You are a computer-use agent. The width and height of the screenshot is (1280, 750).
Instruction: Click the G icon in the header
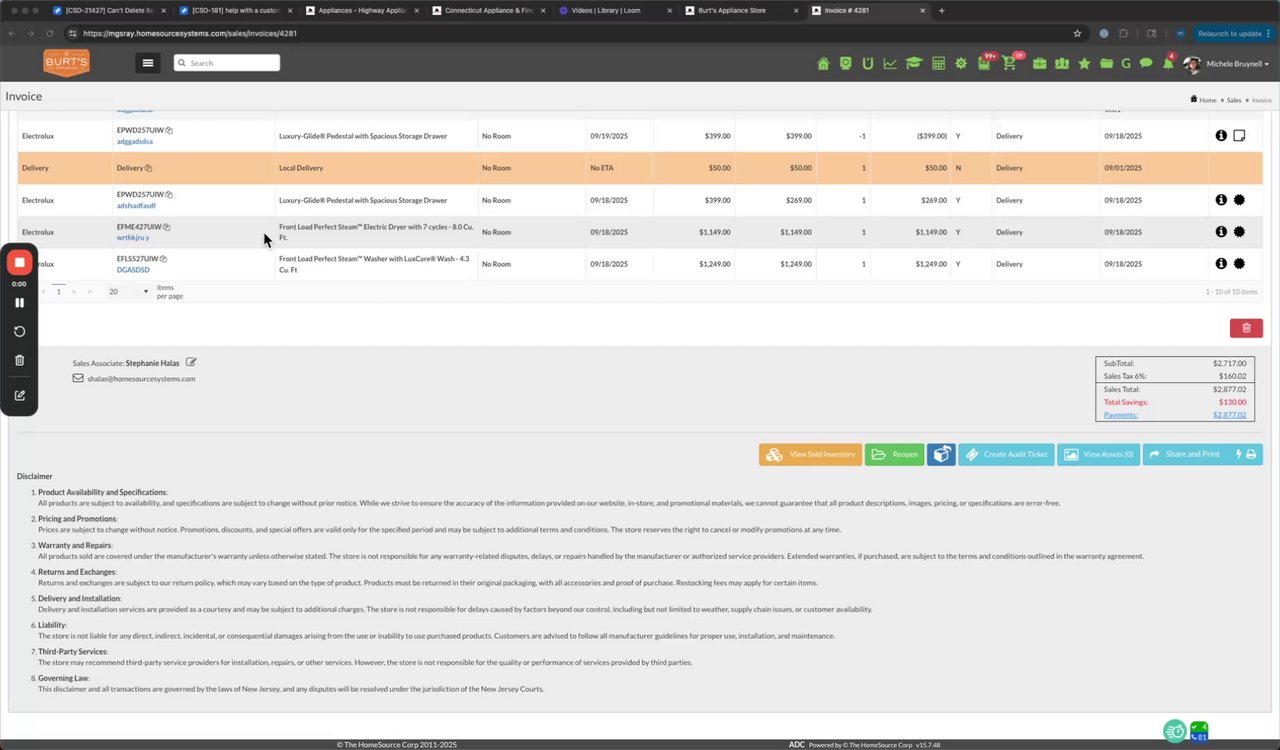click(x=1126, y=63)
